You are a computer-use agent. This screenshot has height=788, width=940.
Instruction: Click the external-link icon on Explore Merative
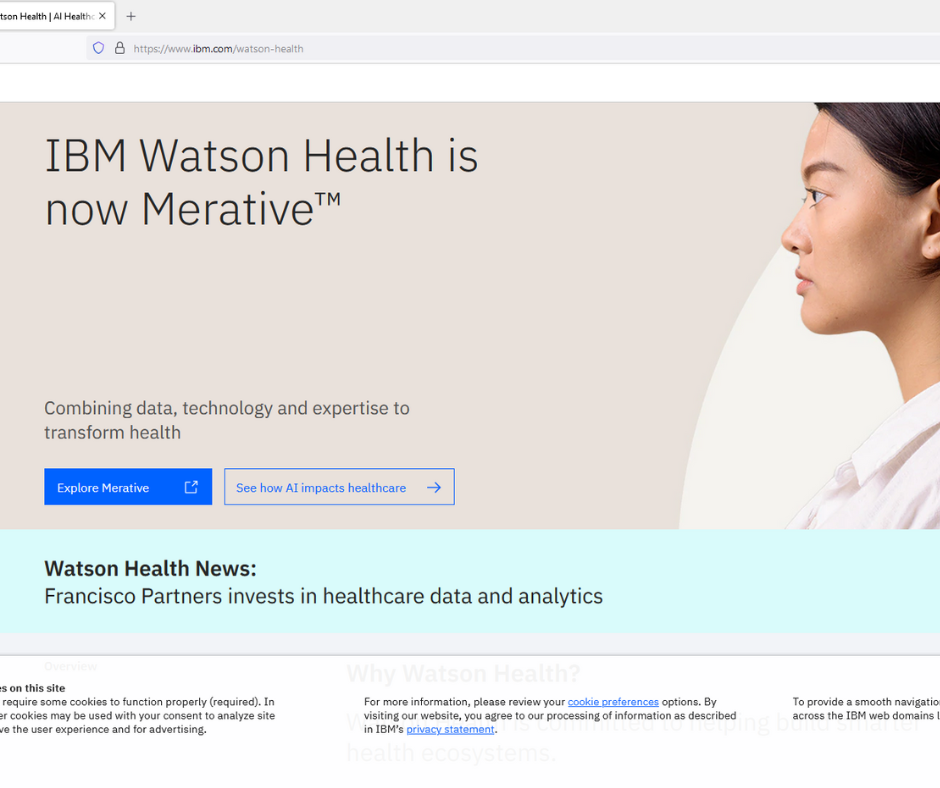pos(191,487)
